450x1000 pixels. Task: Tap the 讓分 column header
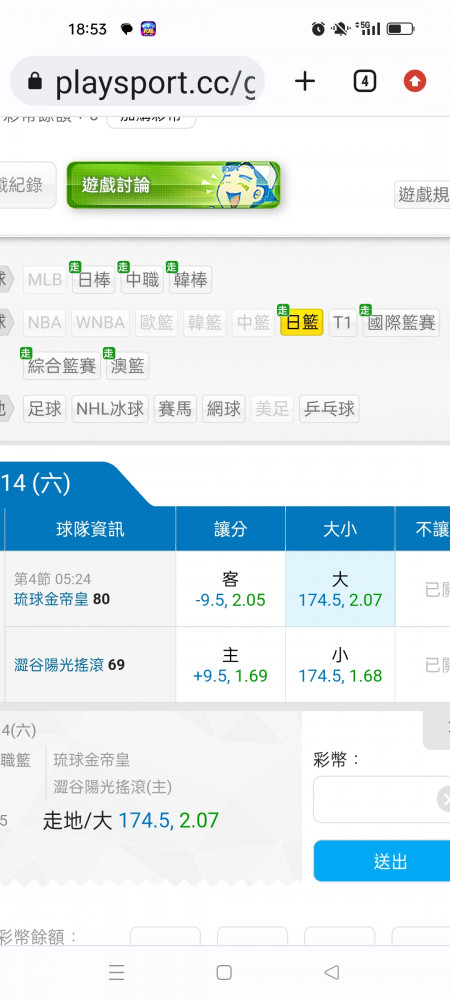[x=230, y=529]
